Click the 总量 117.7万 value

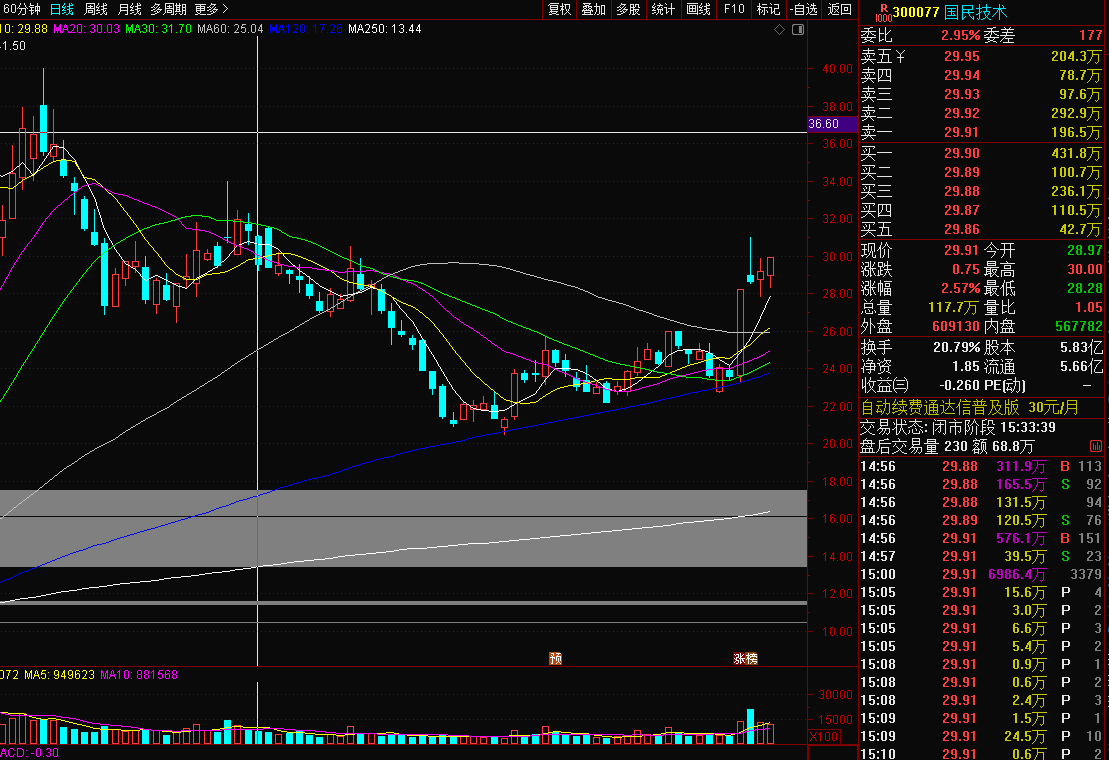click(953, 308)
